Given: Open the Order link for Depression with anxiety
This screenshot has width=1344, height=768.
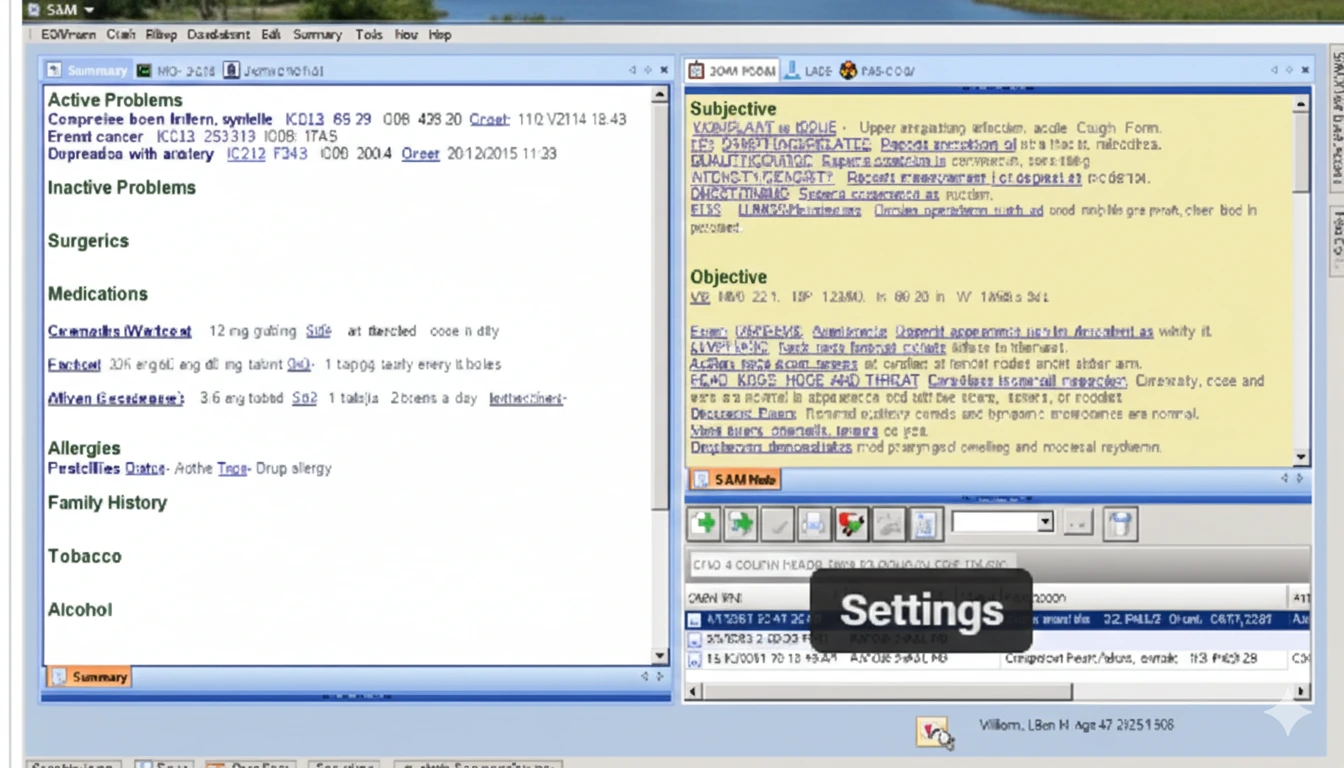Looking at the screenshot, I should point(421,154).
